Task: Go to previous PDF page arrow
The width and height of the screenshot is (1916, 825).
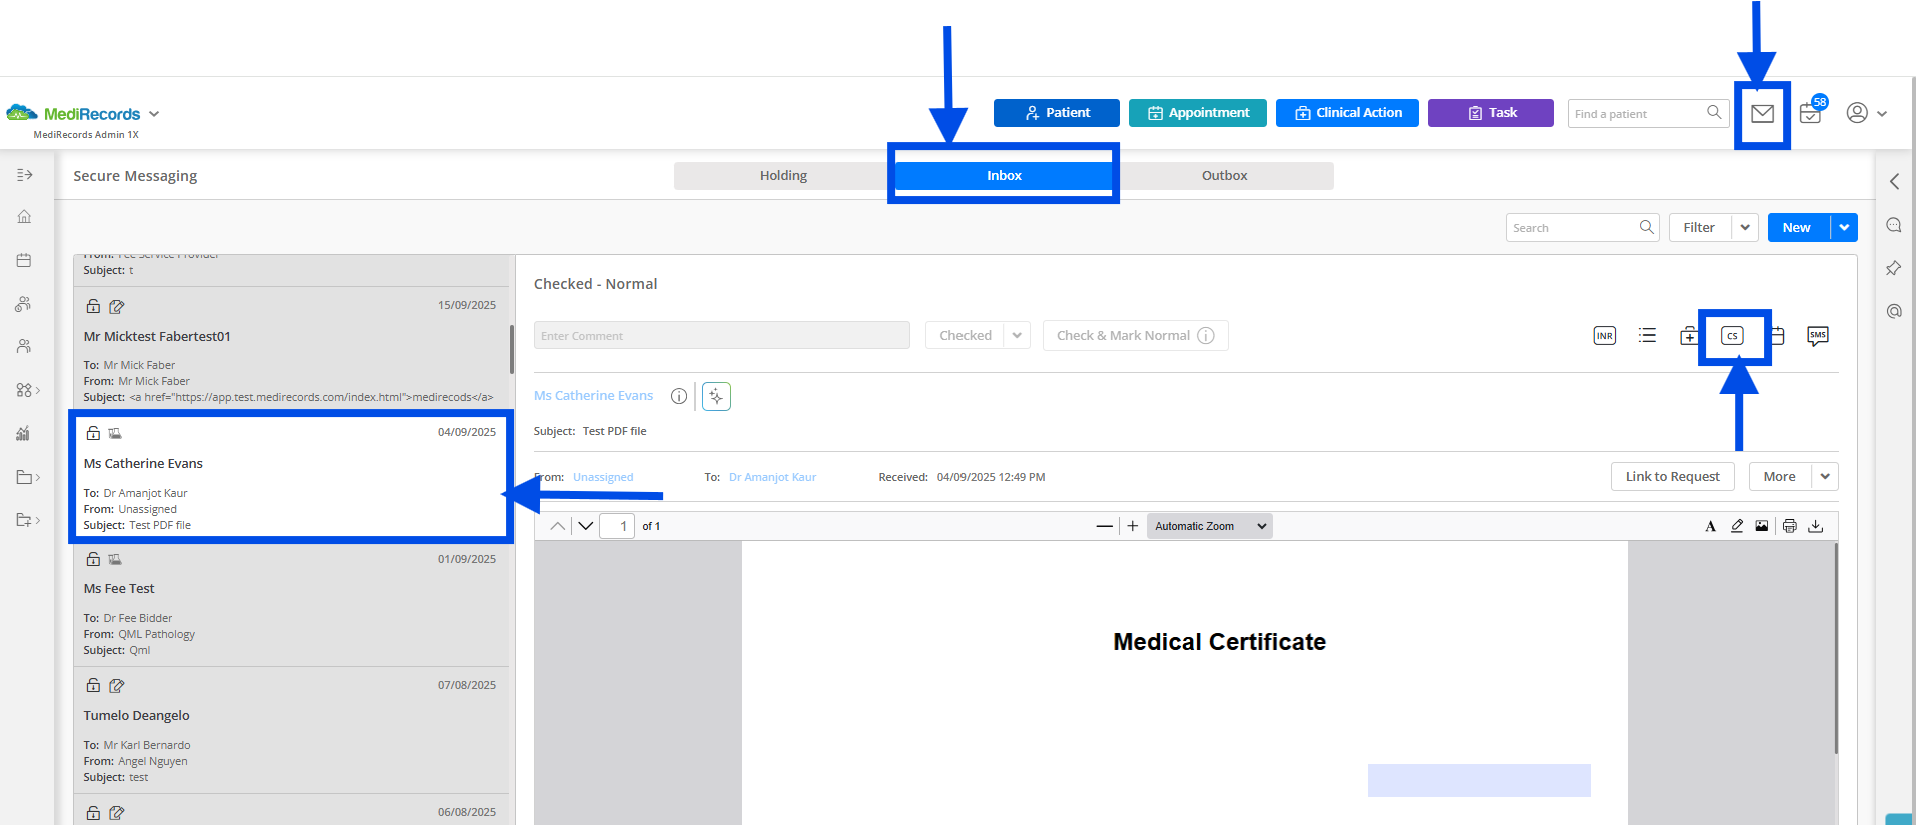Action: point(558,526)
